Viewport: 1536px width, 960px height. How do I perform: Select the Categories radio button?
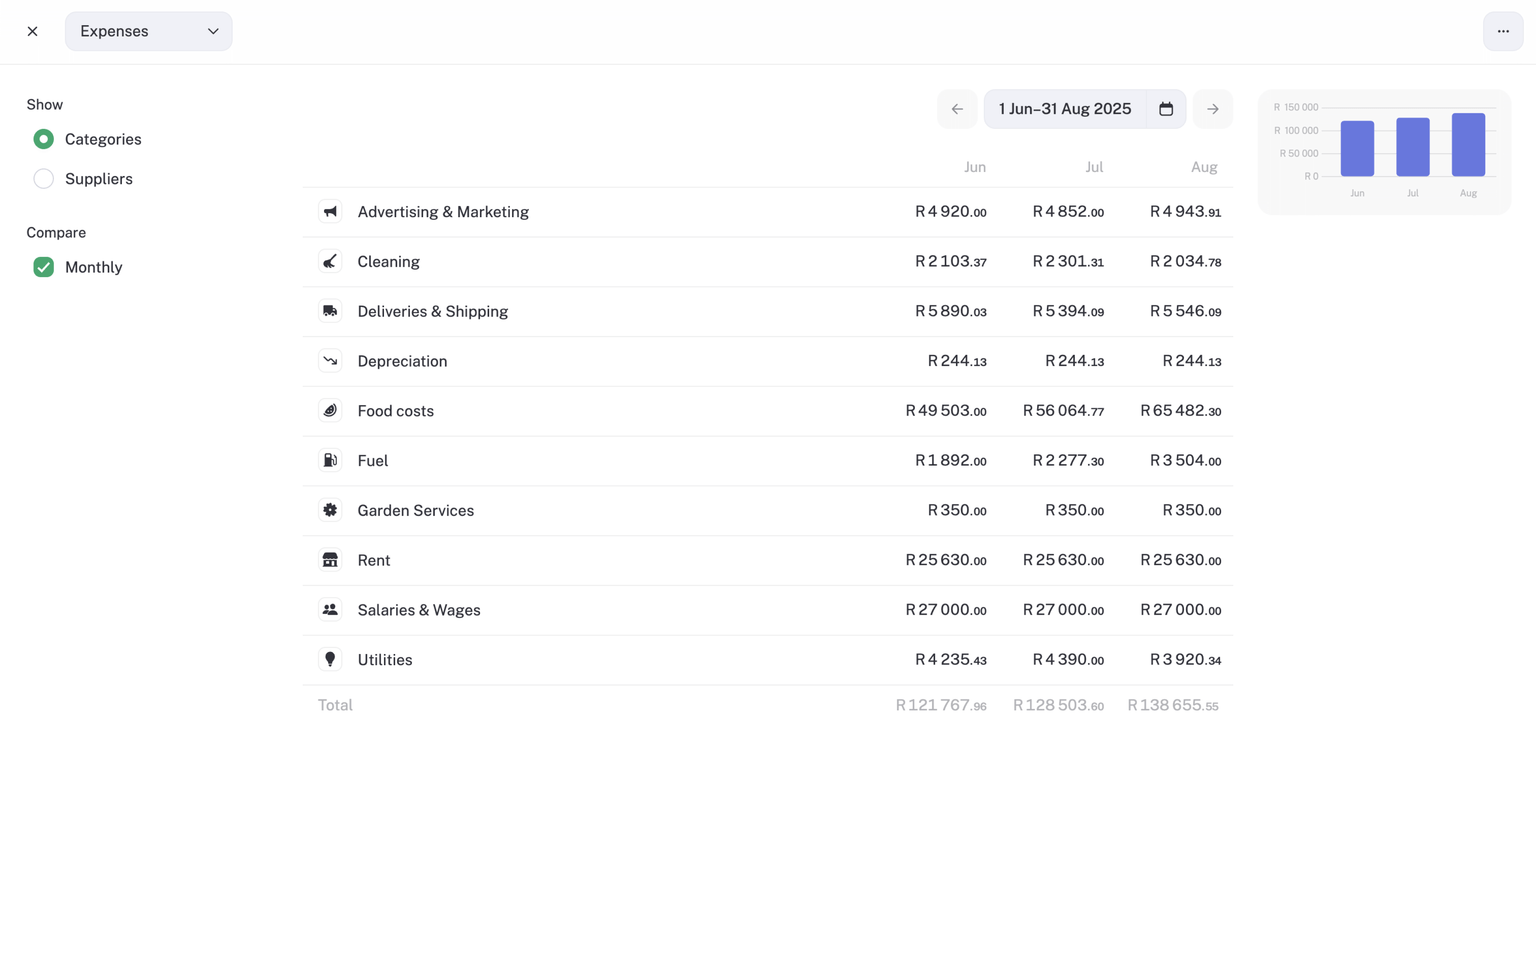(x=44, y=139)
